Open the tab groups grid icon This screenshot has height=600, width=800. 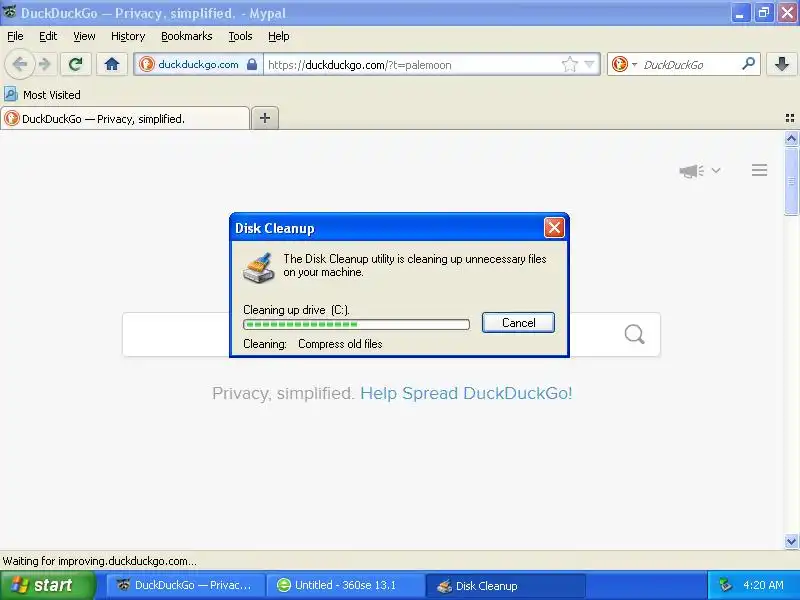[x=790, y=118]
